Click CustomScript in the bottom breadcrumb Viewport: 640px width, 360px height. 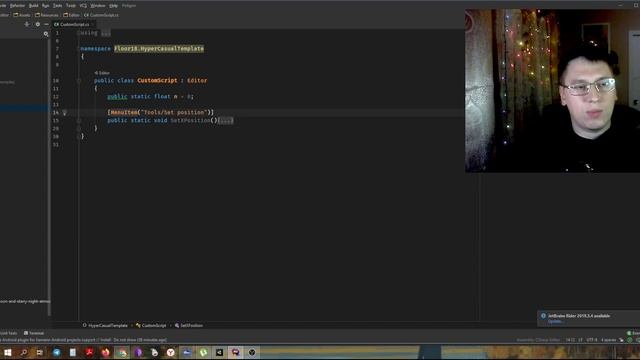click(x=151, y=326)
